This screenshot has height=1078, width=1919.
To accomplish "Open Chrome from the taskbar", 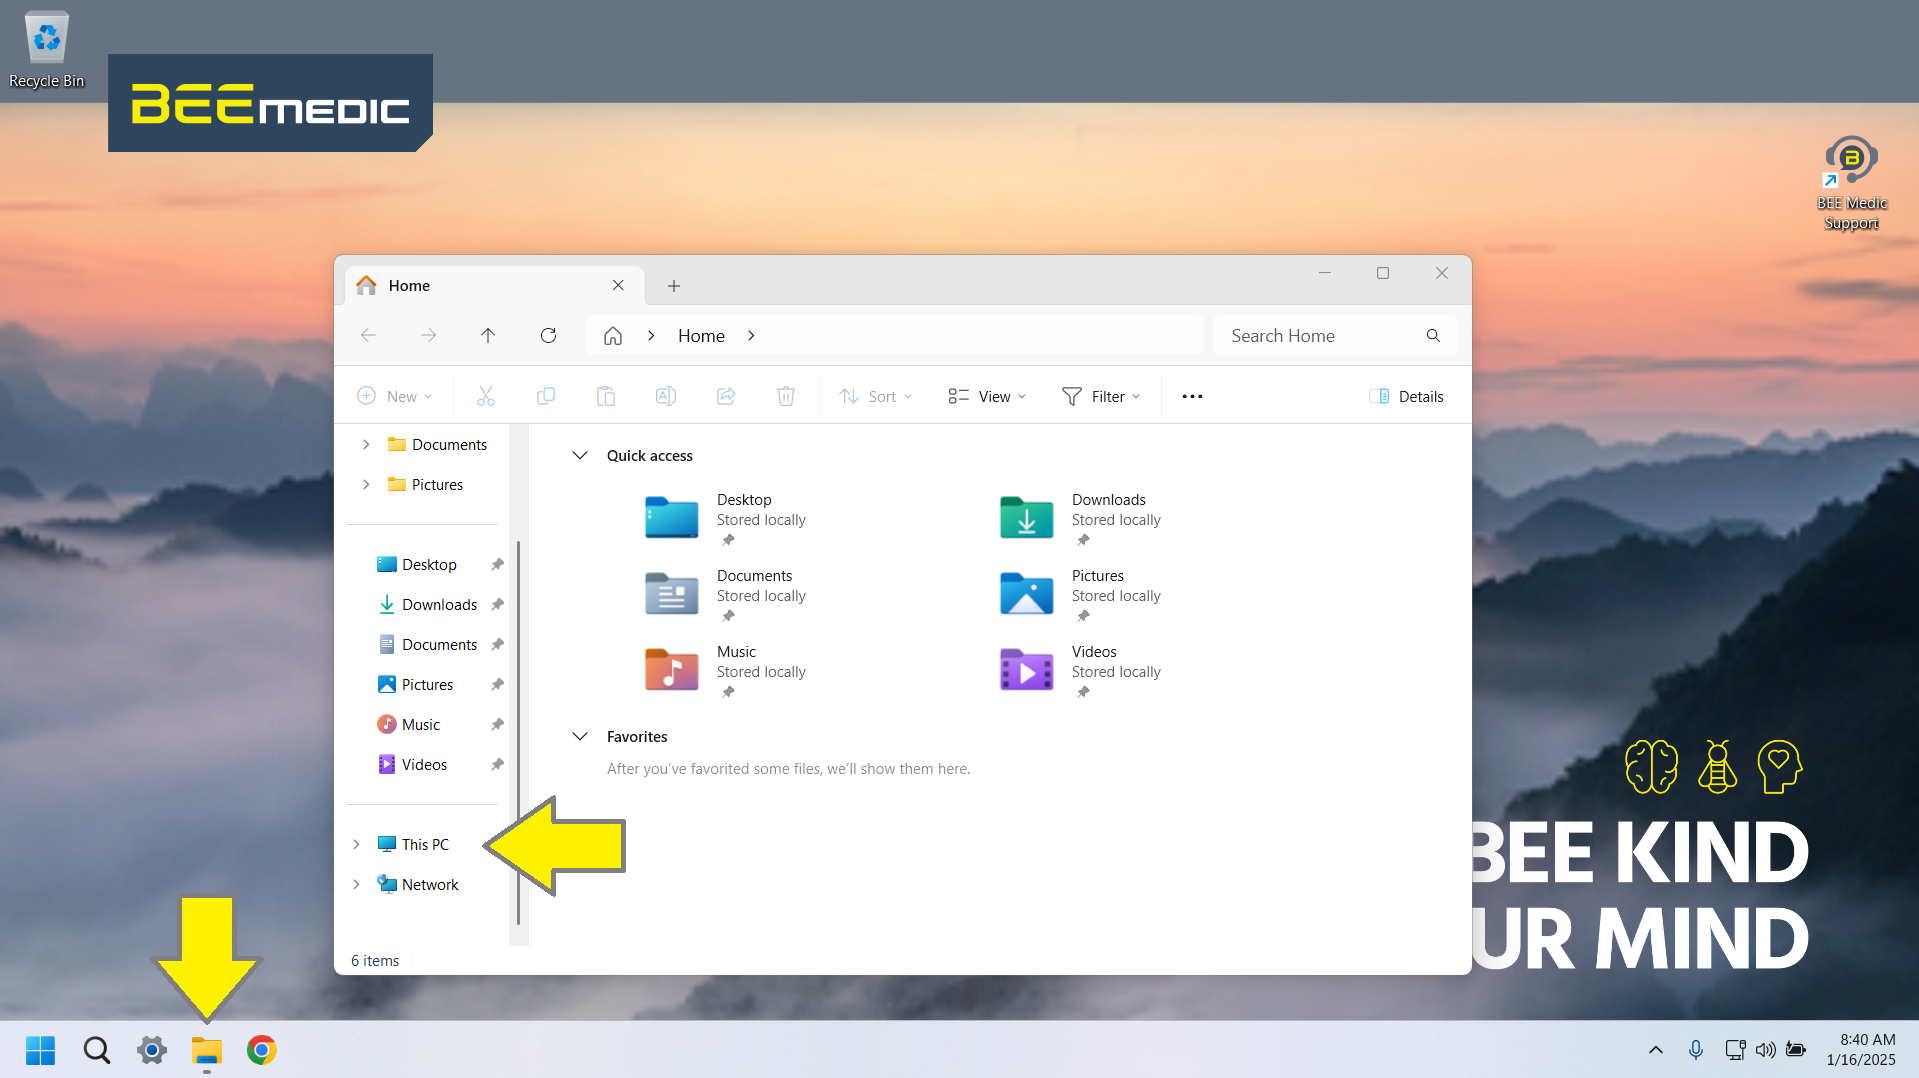I will coord(262,1050).
